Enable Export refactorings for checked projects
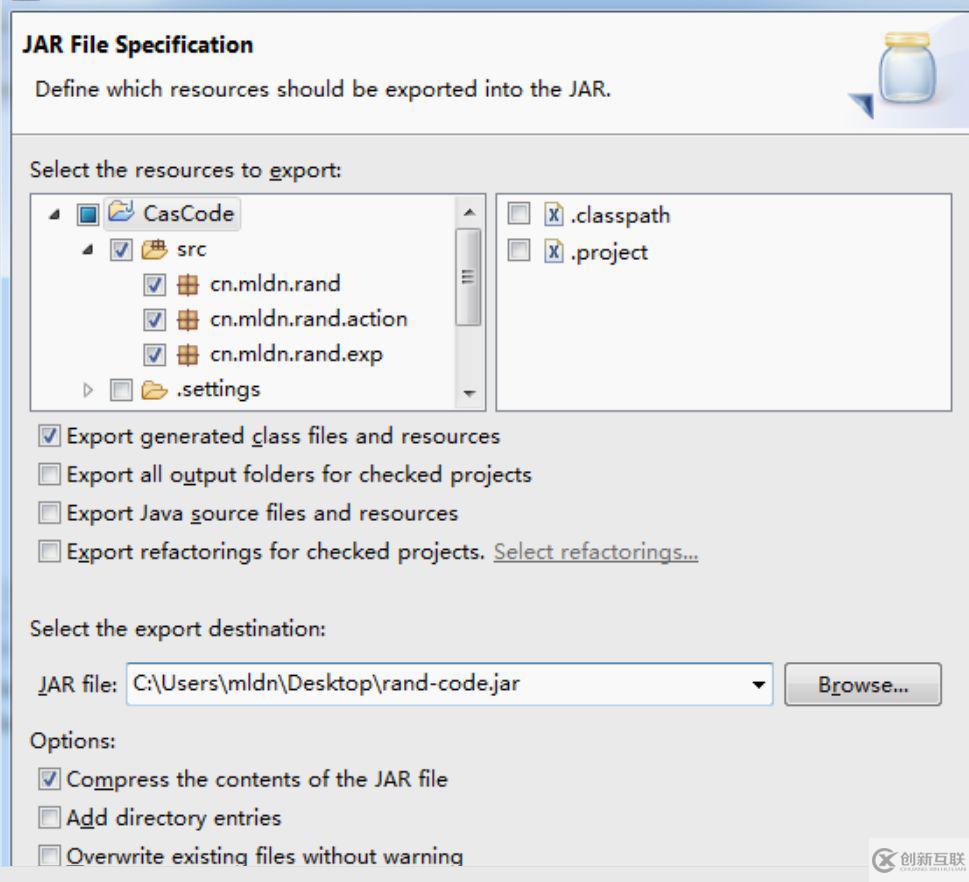Image resolution: width=969 pixels, height=882 pixels. coord(49,551)
